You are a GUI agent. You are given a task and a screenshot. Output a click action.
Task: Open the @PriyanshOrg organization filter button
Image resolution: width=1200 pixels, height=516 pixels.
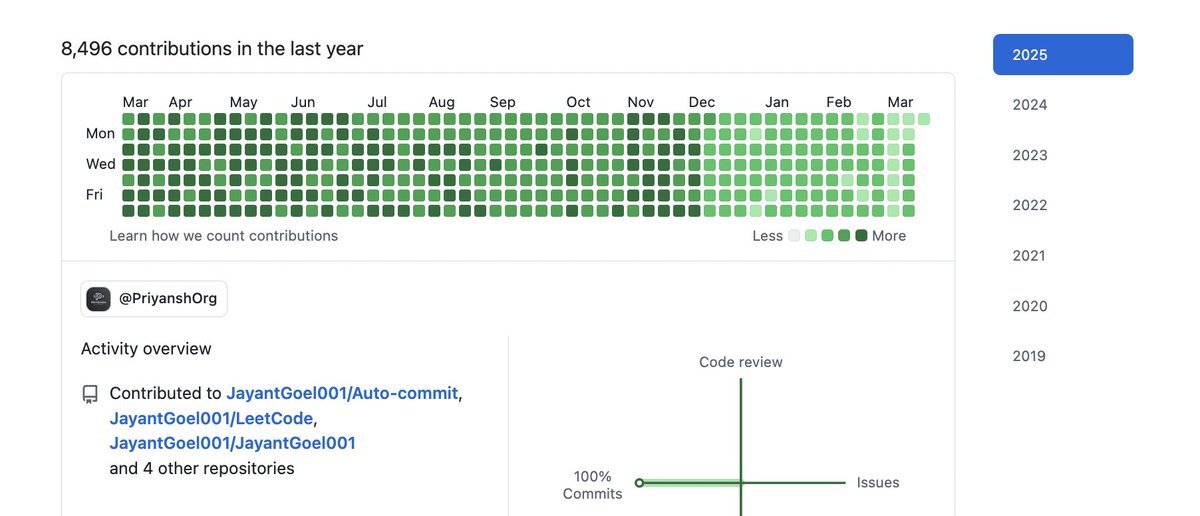coord(154,299)
